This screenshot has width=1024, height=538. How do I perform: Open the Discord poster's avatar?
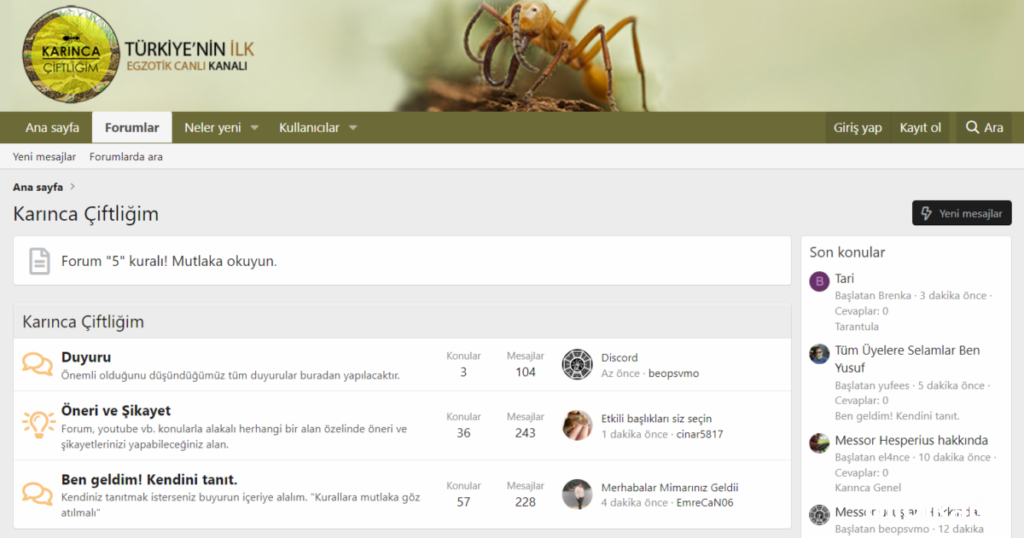tap(577, 364)
